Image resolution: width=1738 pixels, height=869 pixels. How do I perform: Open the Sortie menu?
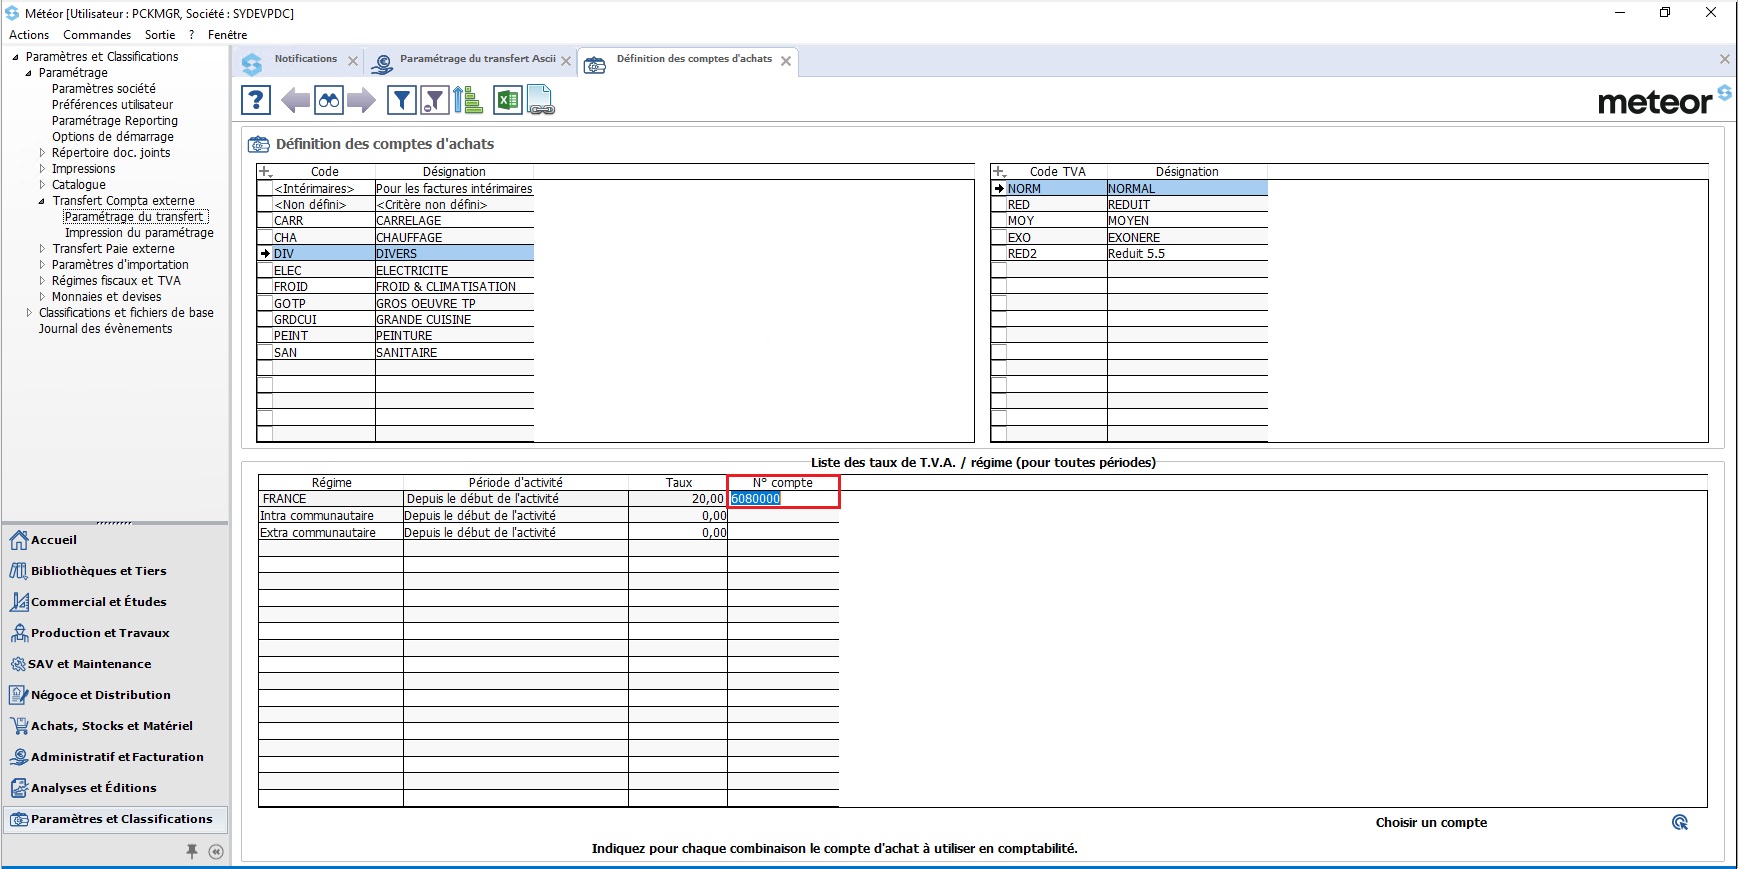click(x=160, y=35)
